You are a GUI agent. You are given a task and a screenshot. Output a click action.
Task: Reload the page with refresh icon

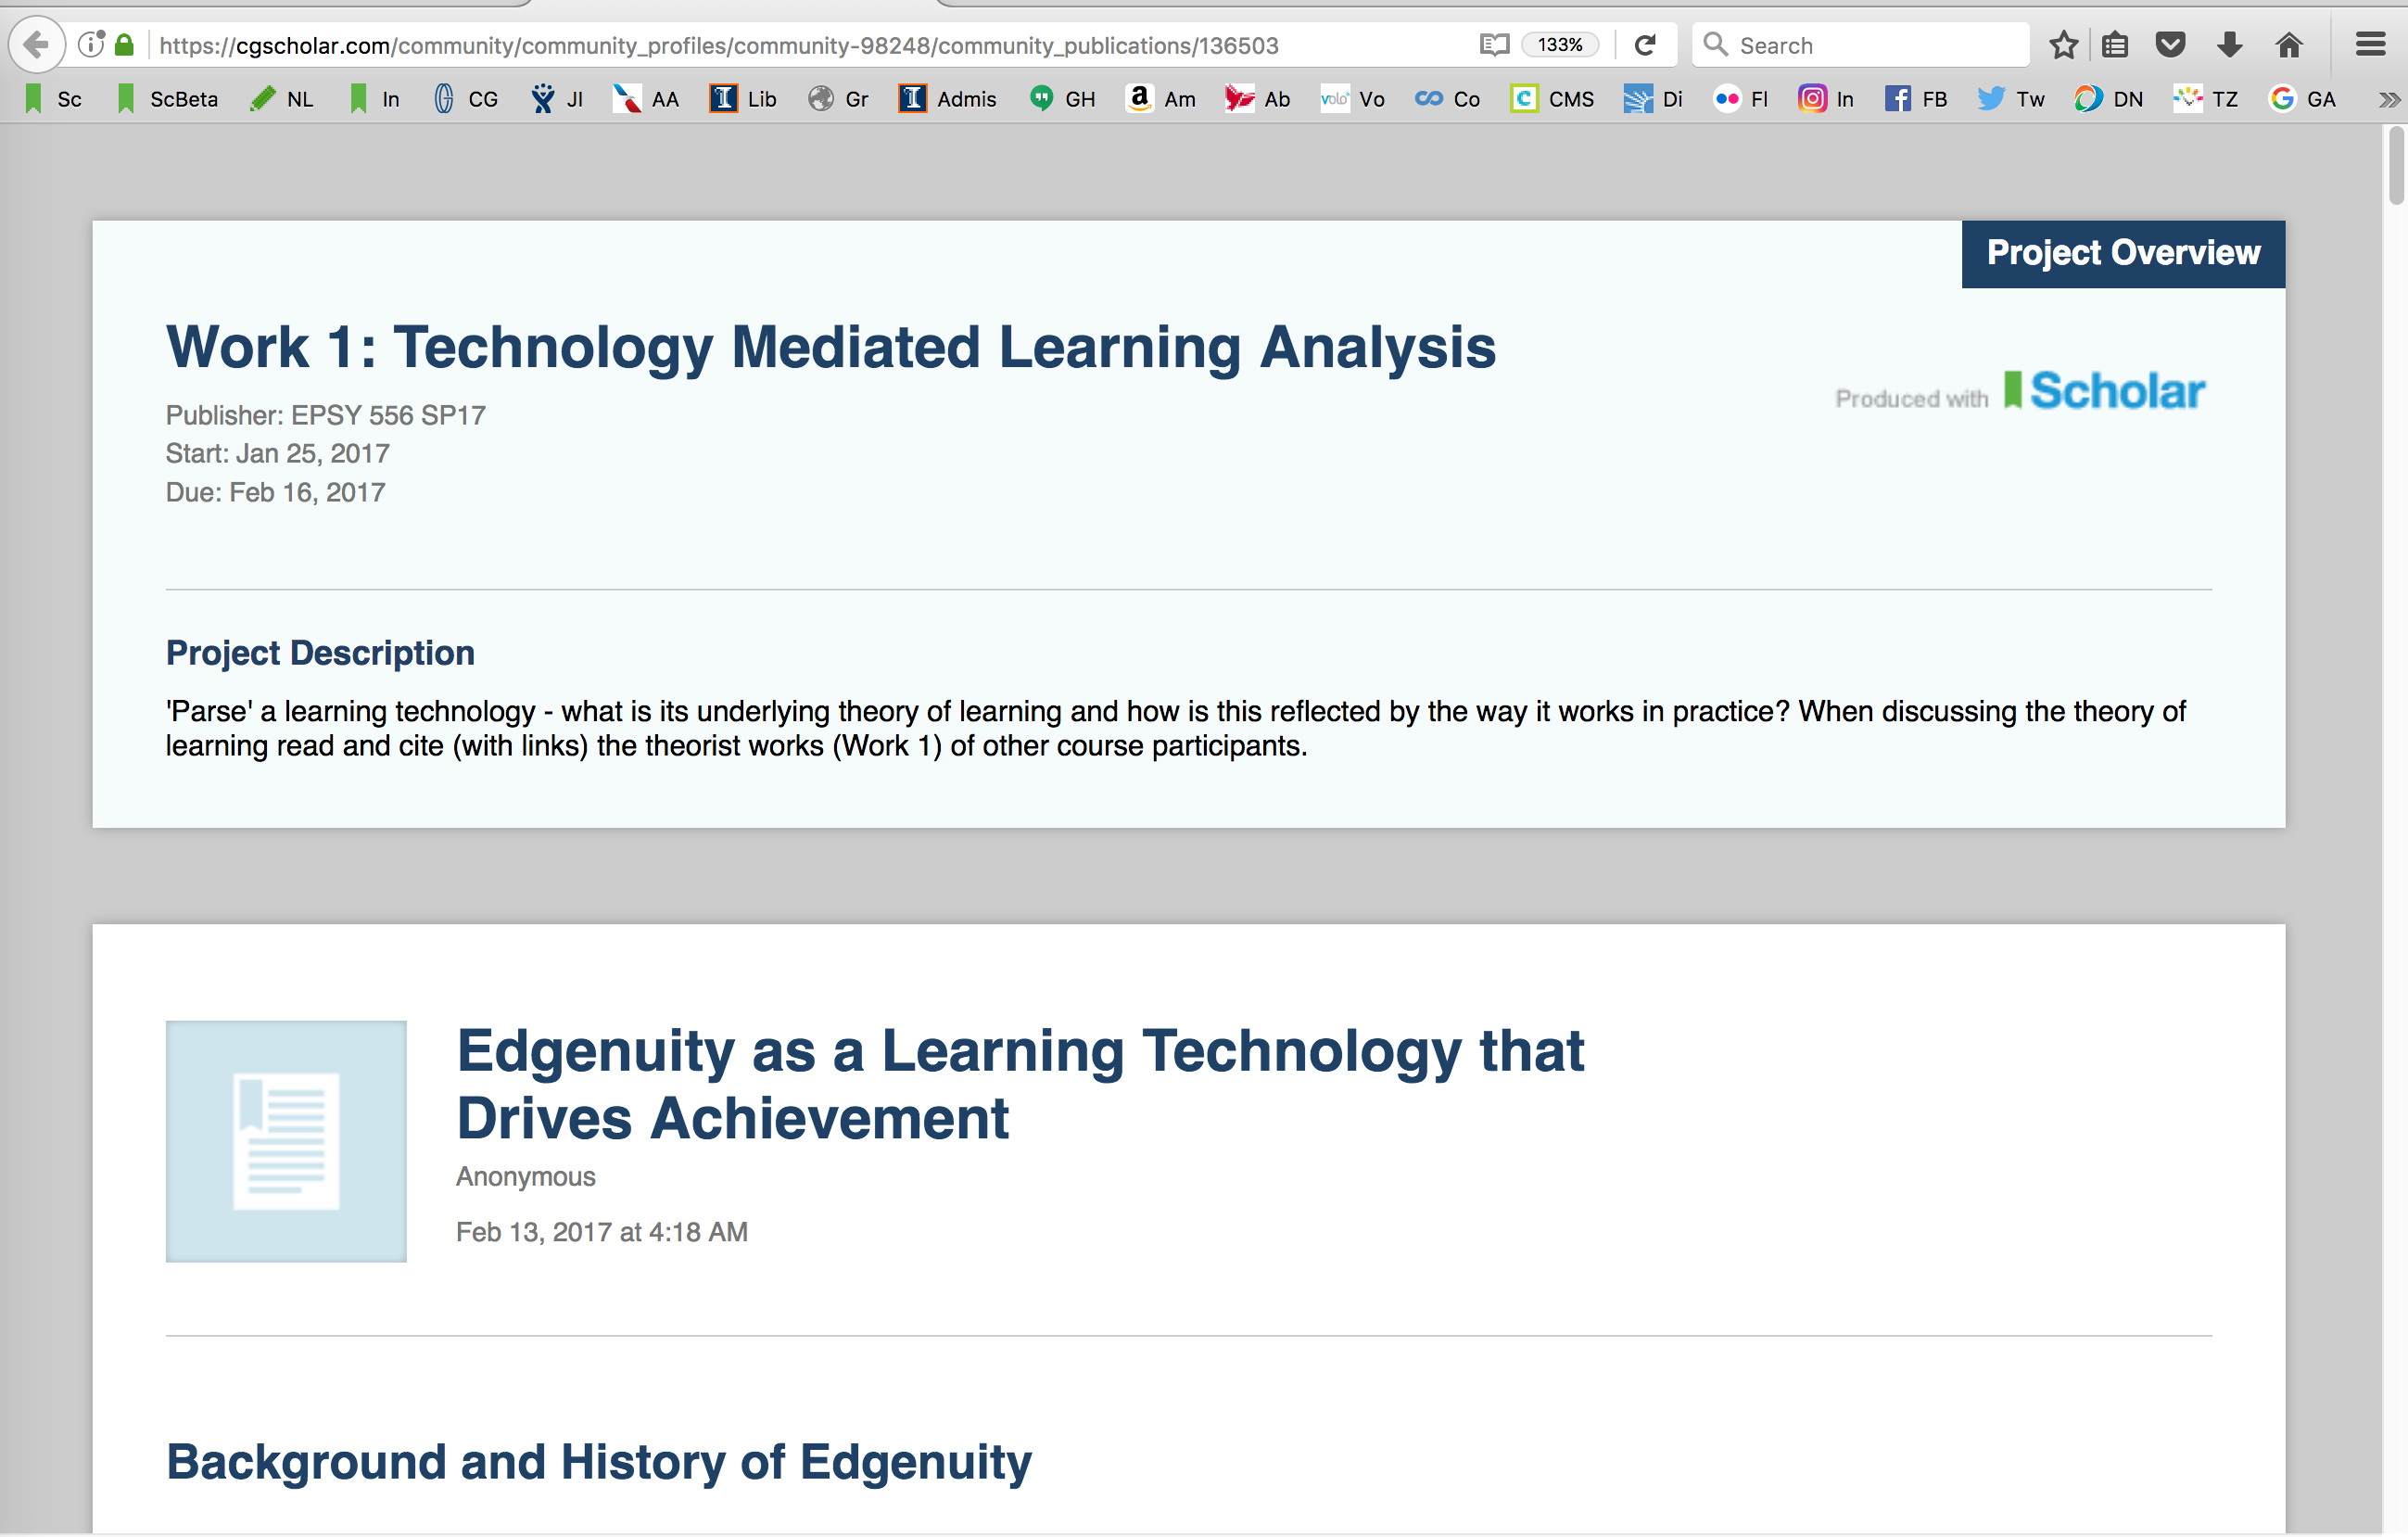(x=1645, y=45)
